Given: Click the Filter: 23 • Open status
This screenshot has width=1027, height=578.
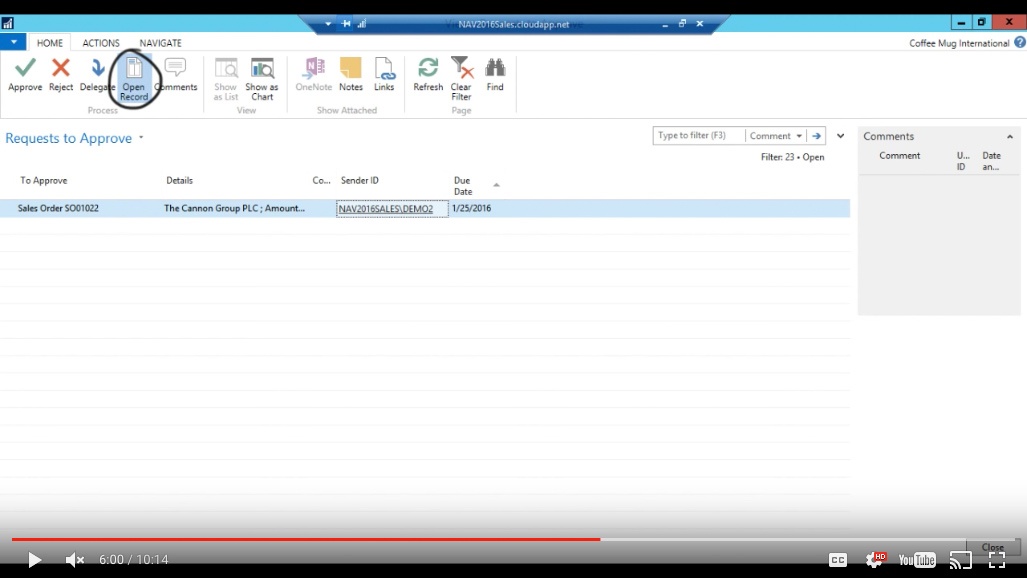Looking at the screenshot, I should (793, 157).
